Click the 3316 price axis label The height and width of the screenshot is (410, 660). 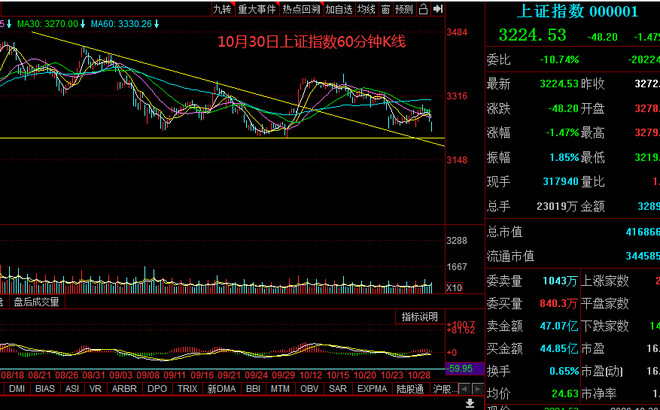(457, 96)
